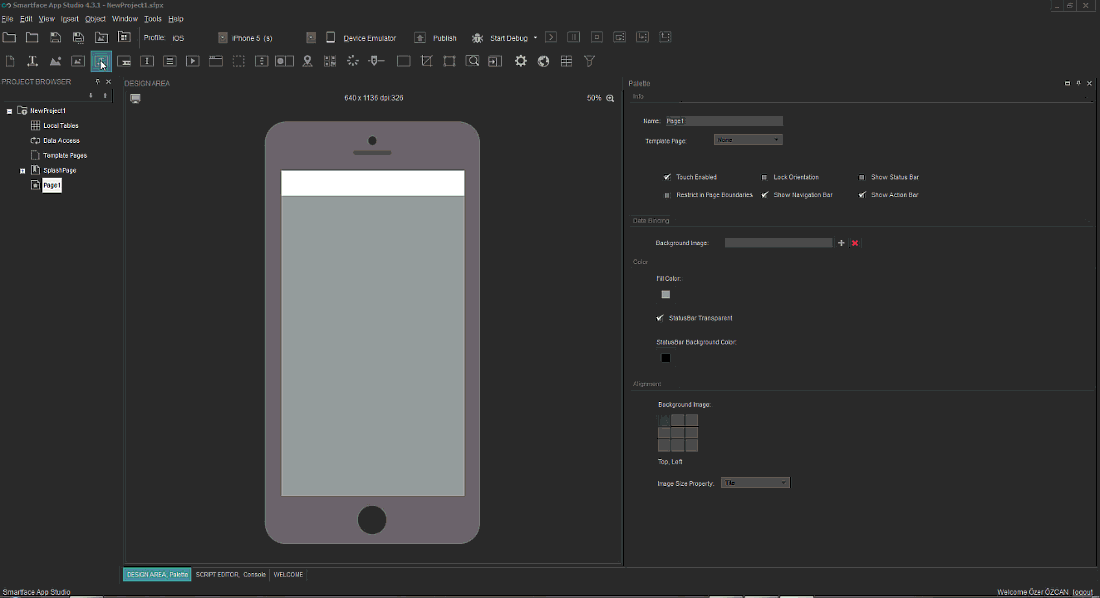Enable the Show Status Bar checkbox
1100x598 pixels.
click(x=862, y=177)
